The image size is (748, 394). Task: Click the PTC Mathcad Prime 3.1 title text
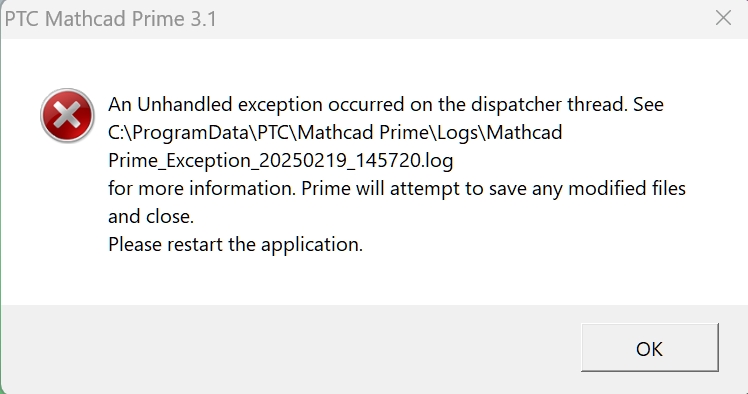tap(110, 19)
